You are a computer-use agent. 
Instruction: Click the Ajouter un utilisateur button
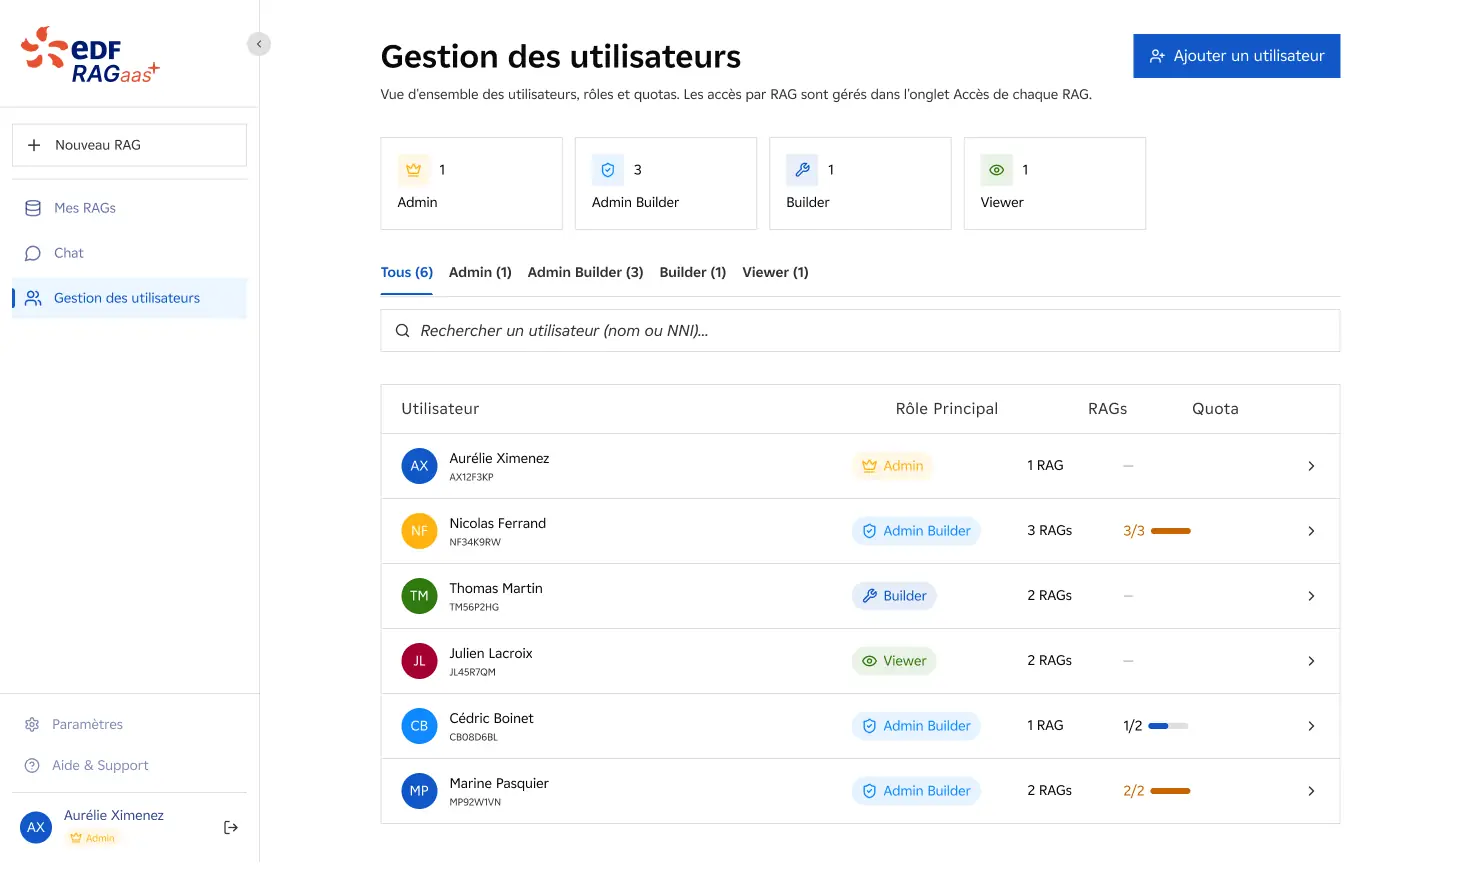click(x=1237, y=56)
